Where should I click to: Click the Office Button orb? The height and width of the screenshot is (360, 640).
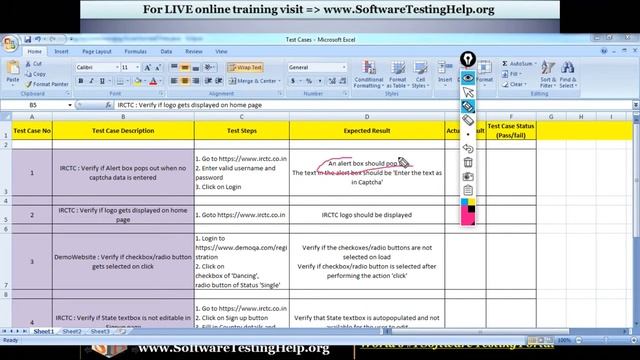[9, 44]
